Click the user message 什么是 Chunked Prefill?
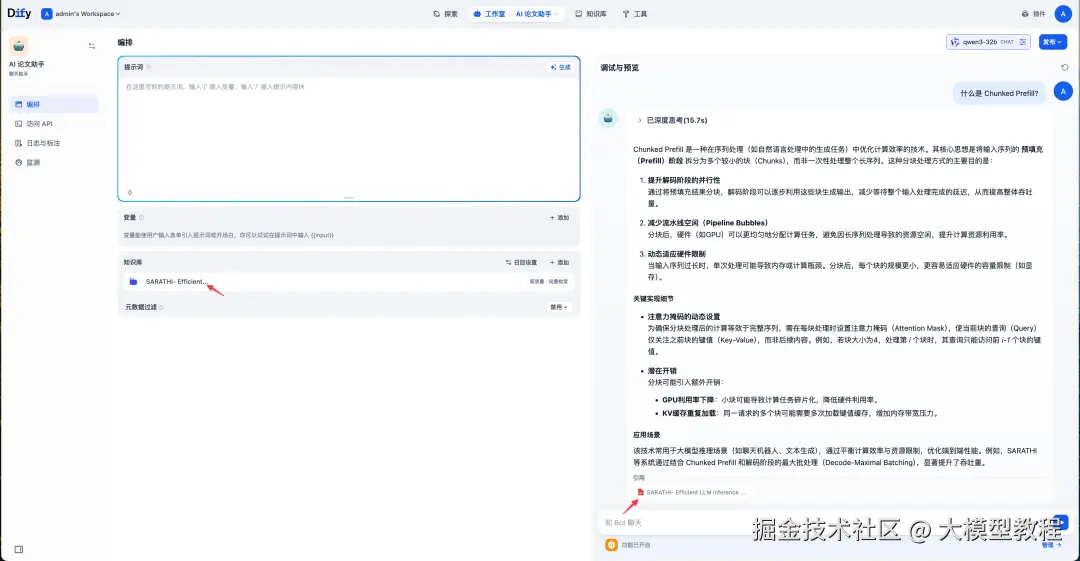The height and width of the screenshot is (561, 1080). pyautogui.click(x=999, y=93)
